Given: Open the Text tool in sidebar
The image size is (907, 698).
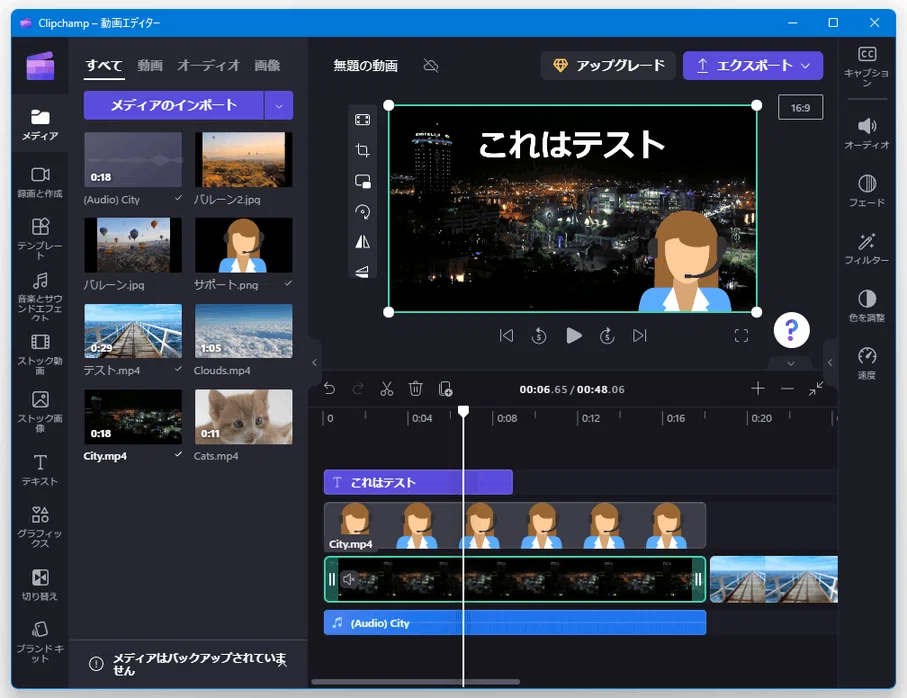Looking at the screenshot, I should (40, 470).
